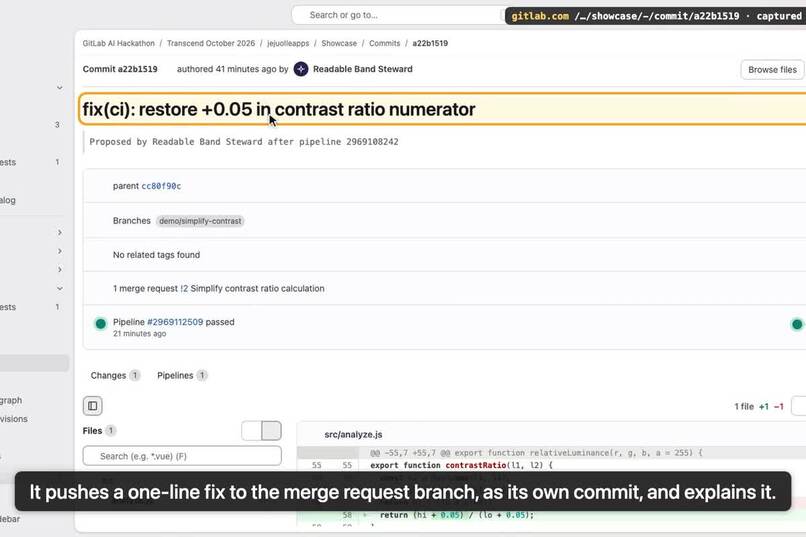This screenshot has height=537, width=806.
Task: Open the sidebar item ending in 'graph'
Action: tap(11, 400)
